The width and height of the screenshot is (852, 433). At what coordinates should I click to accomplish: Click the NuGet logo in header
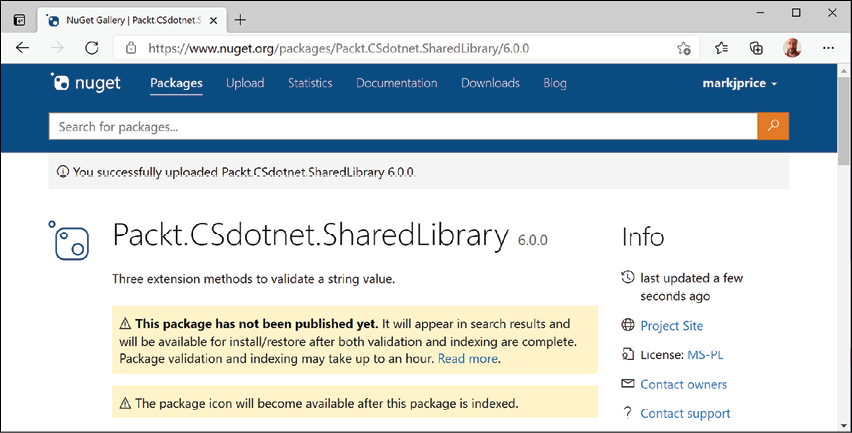tap(85, 83)
